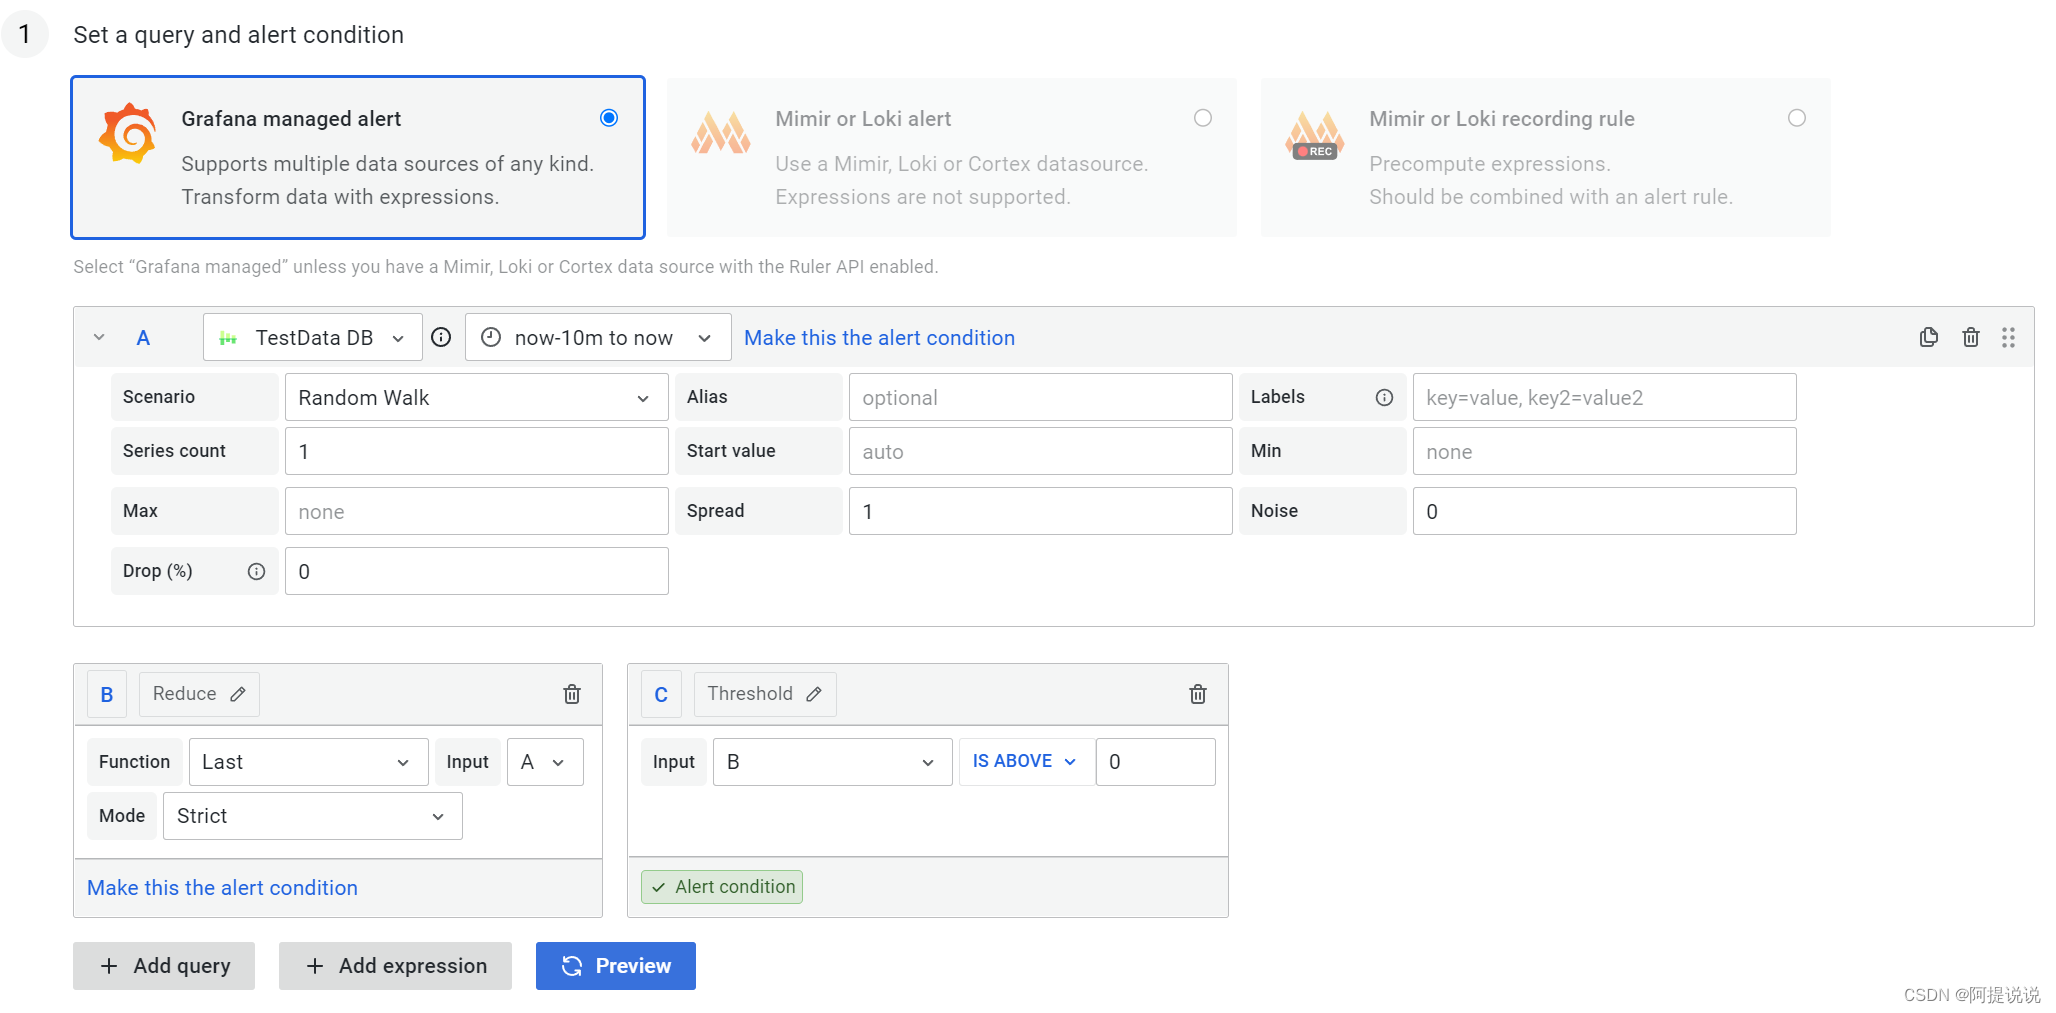Collapse query A row
2056x1013 pixels.
tap(99, 337)
